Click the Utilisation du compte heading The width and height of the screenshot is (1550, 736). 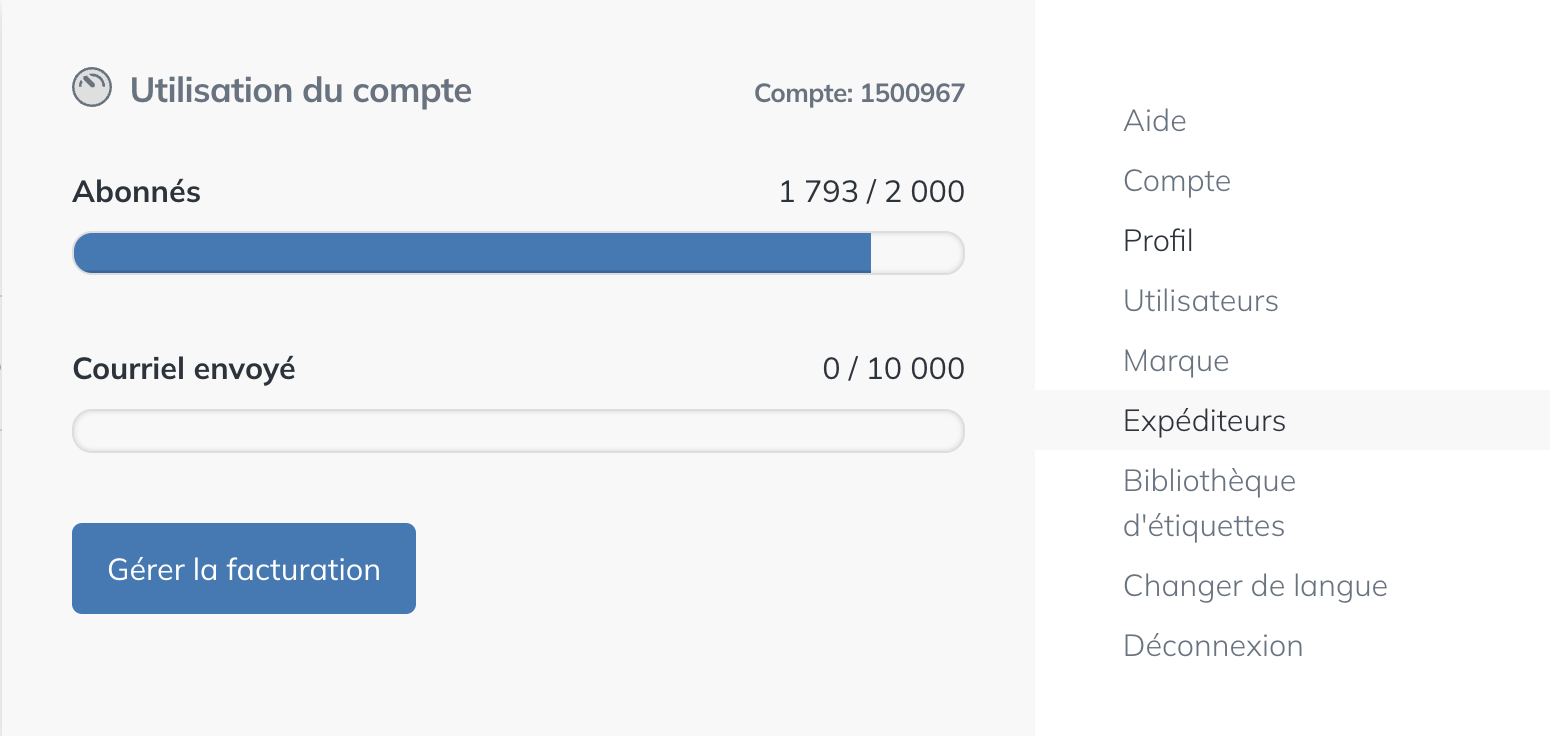[301, 90]
